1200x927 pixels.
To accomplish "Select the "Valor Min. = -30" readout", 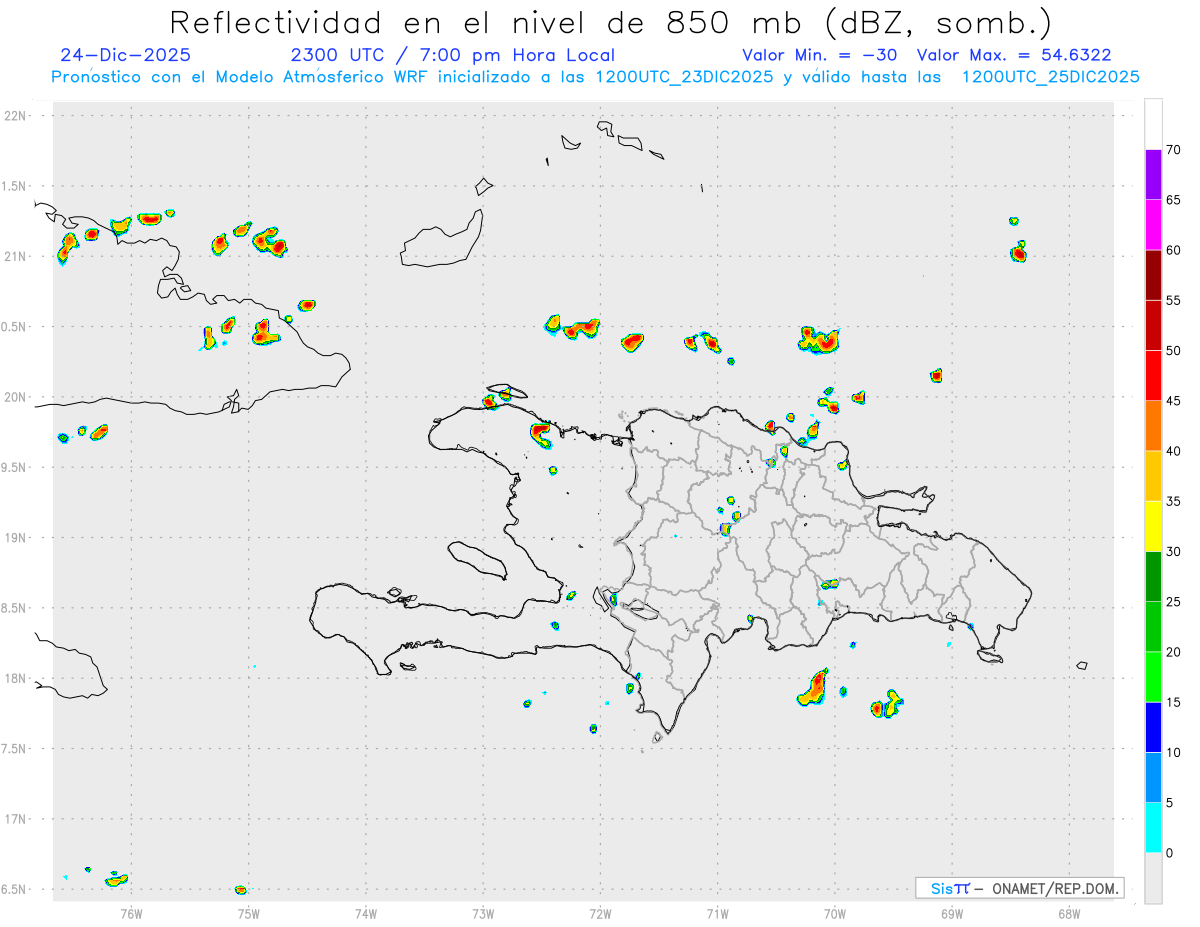I will (x=820, y=55).
